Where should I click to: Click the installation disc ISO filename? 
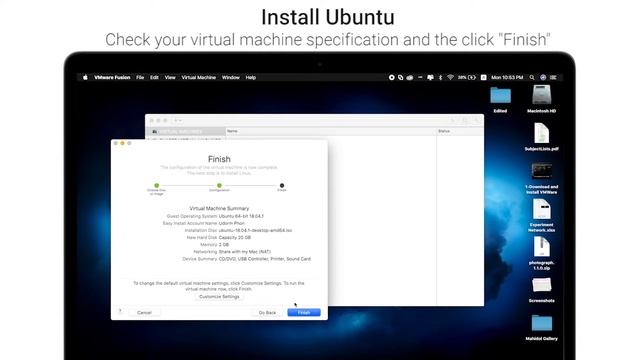(x=256, y=230)
